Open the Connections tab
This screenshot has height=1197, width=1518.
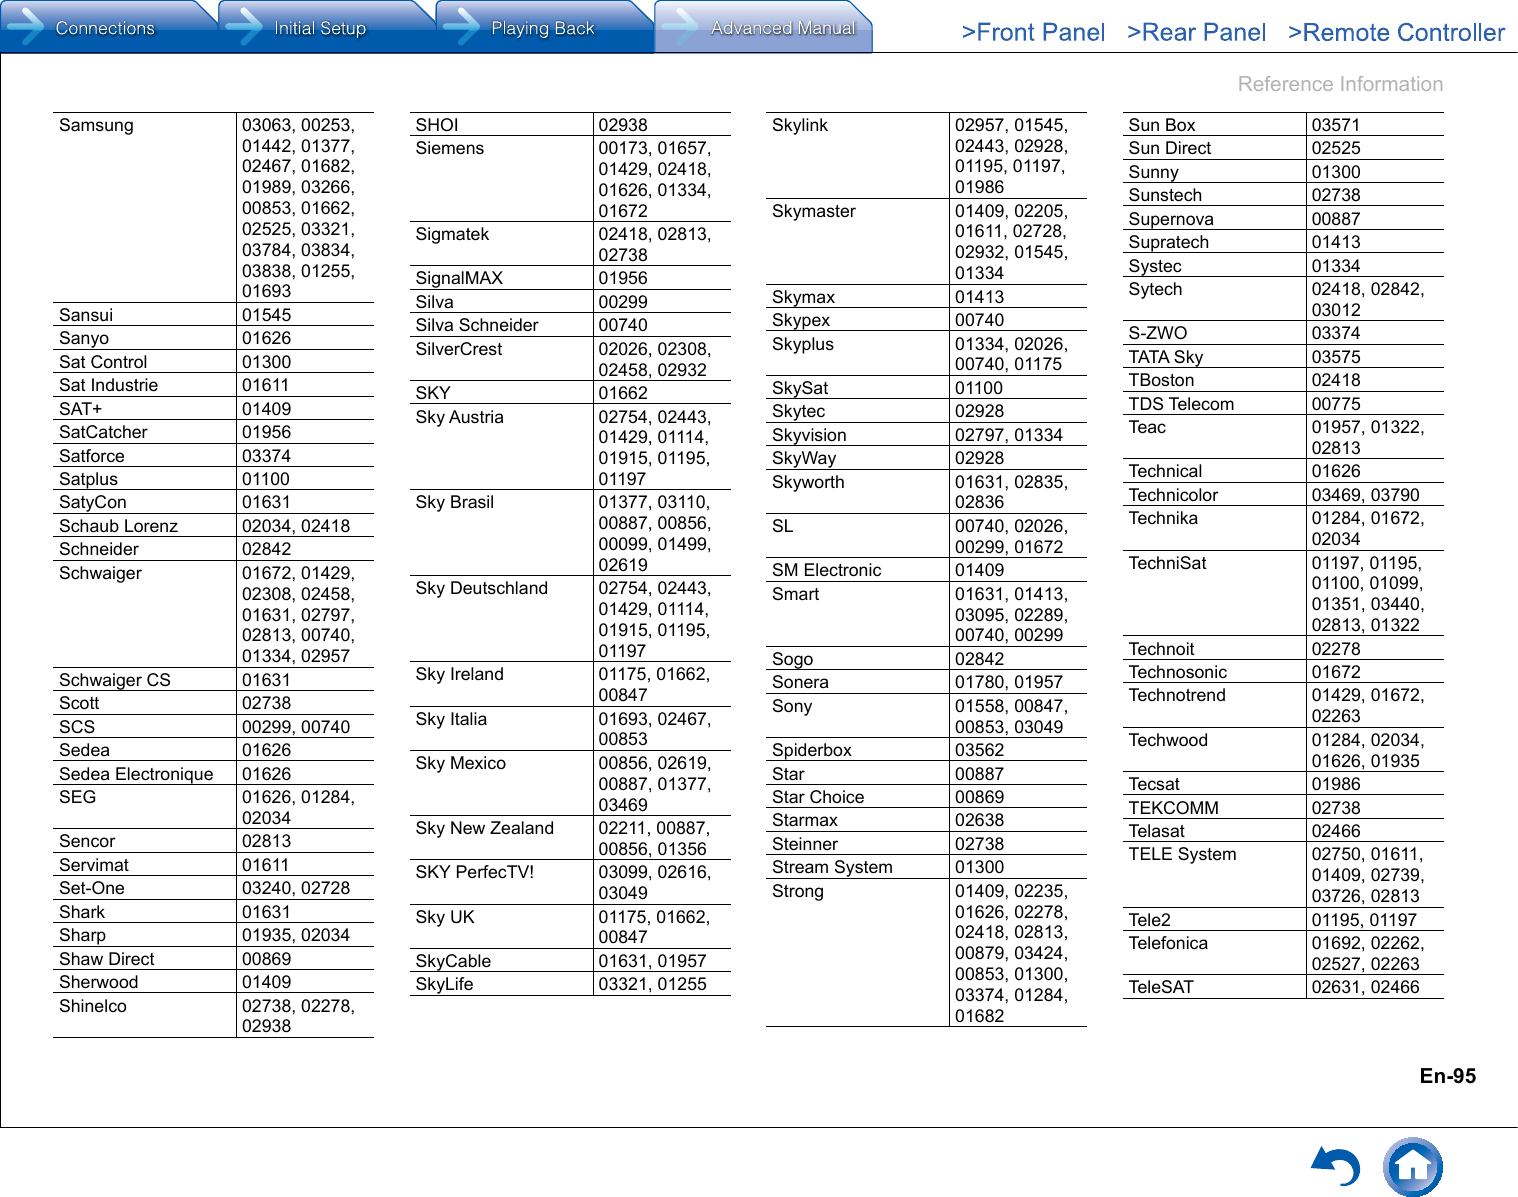click(x=106, y=28)
